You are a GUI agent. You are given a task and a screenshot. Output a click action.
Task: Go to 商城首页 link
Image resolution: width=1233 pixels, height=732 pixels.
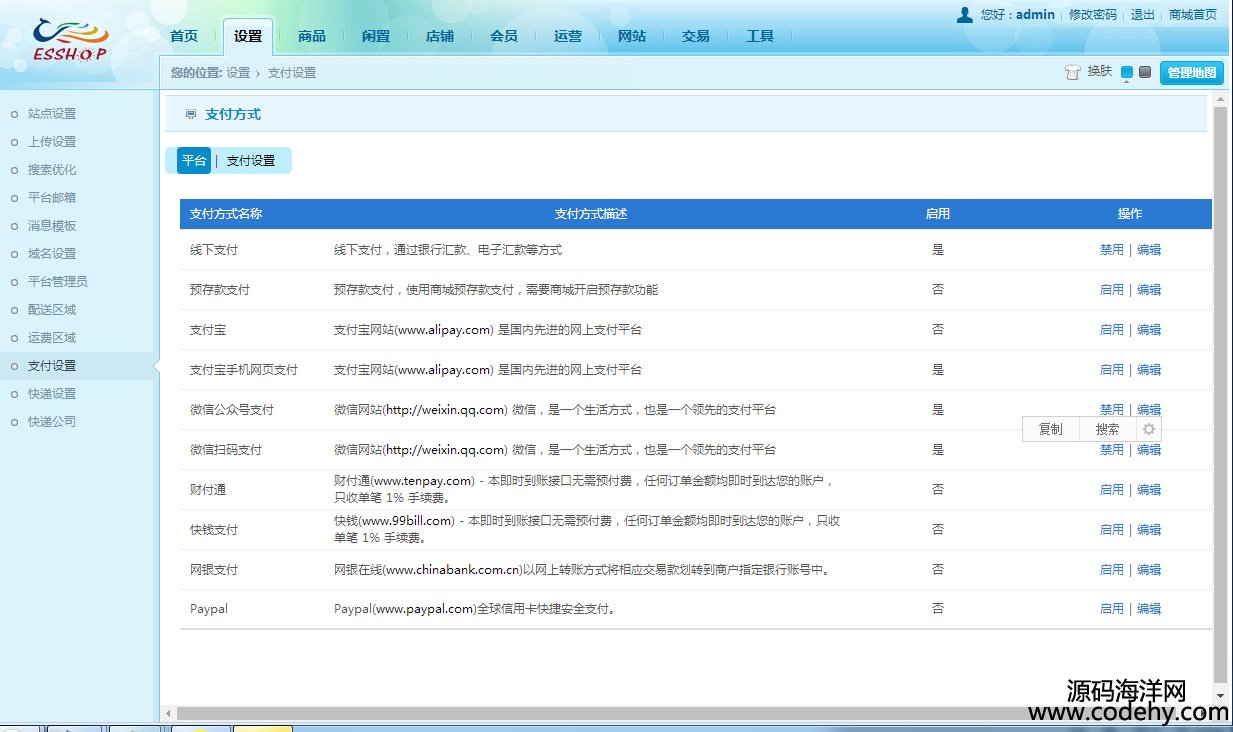1193,15
